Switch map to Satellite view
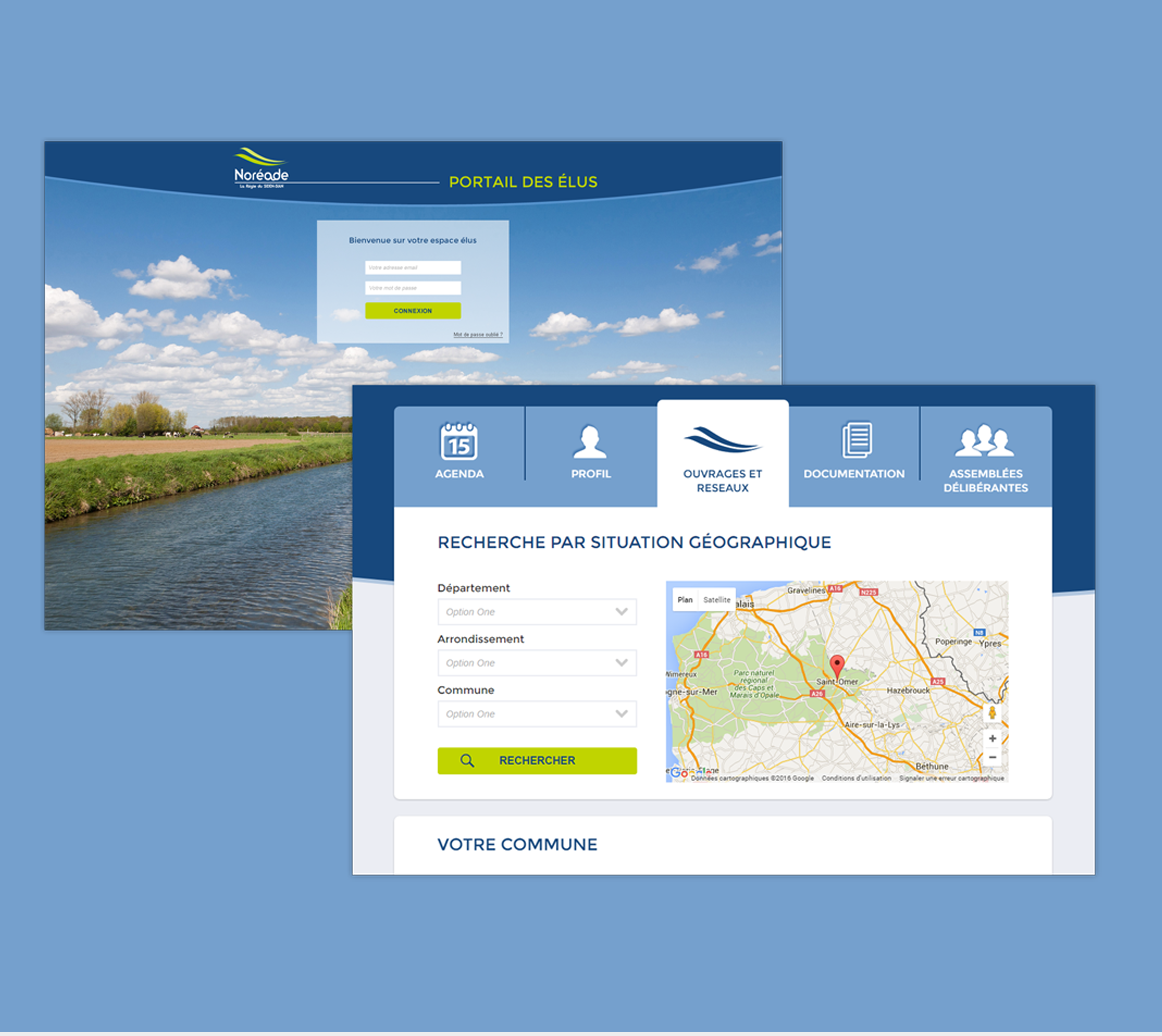The image size is (1162, 1036). tap(717, 600)
